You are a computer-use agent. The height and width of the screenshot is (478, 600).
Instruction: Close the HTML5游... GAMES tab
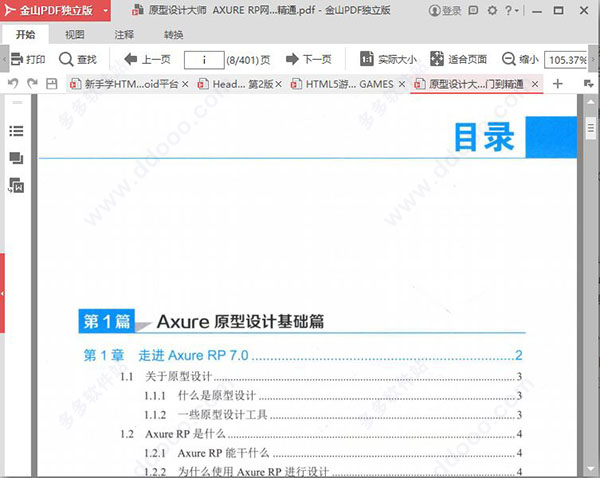coord(401,84)
